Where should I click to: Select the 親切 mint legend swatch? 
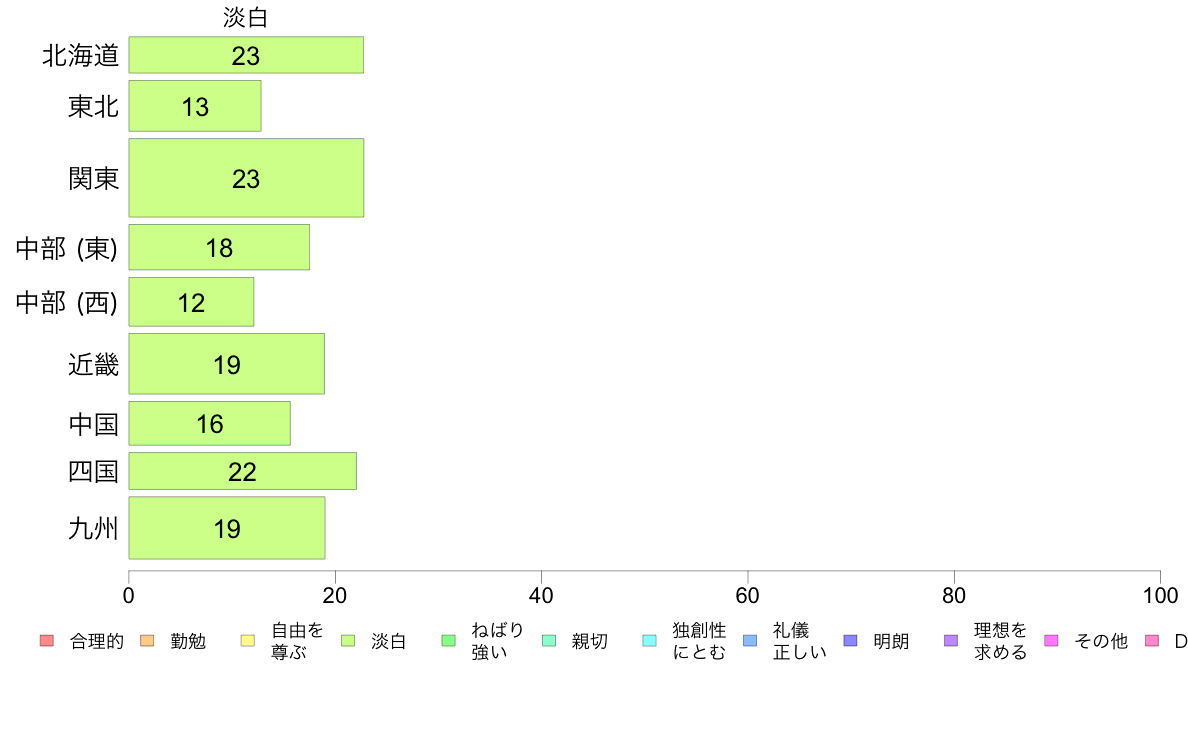tap(549, 640)
